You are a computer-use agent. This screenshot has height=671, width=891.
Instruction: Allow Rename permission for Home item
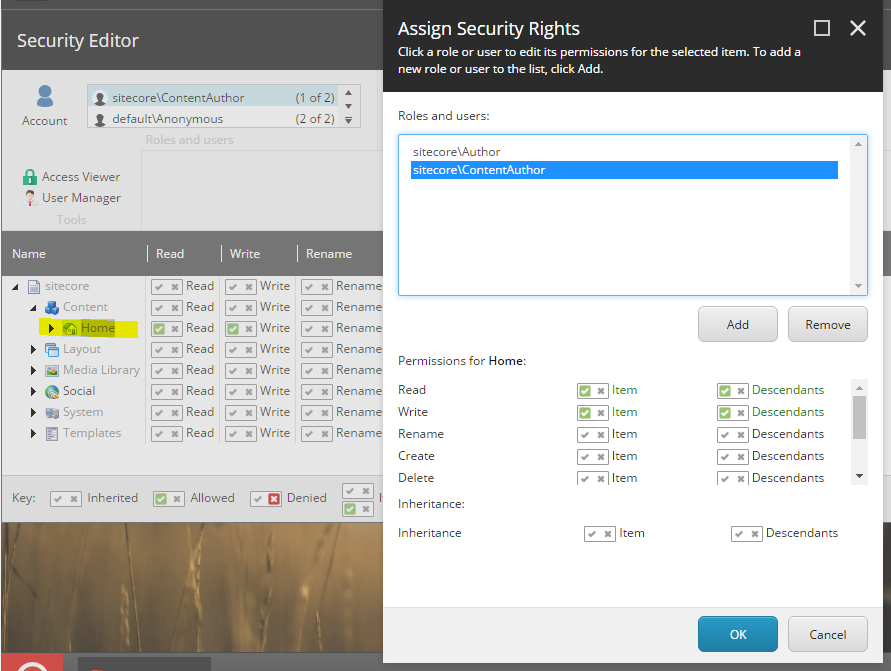585,435
